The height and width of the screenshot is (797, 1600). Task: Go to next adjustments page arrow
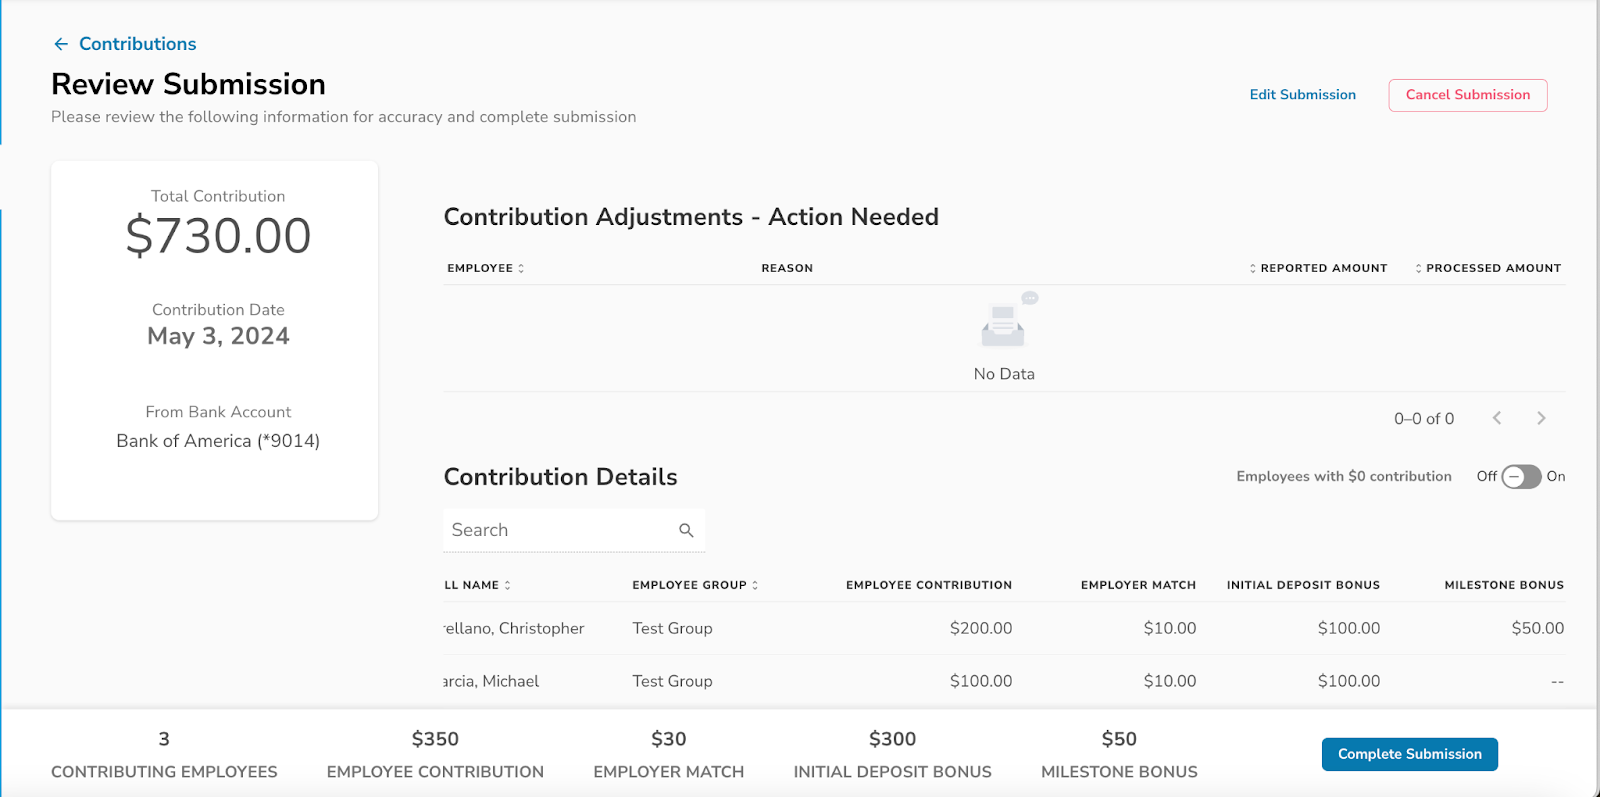click(x=1541, y=418)
